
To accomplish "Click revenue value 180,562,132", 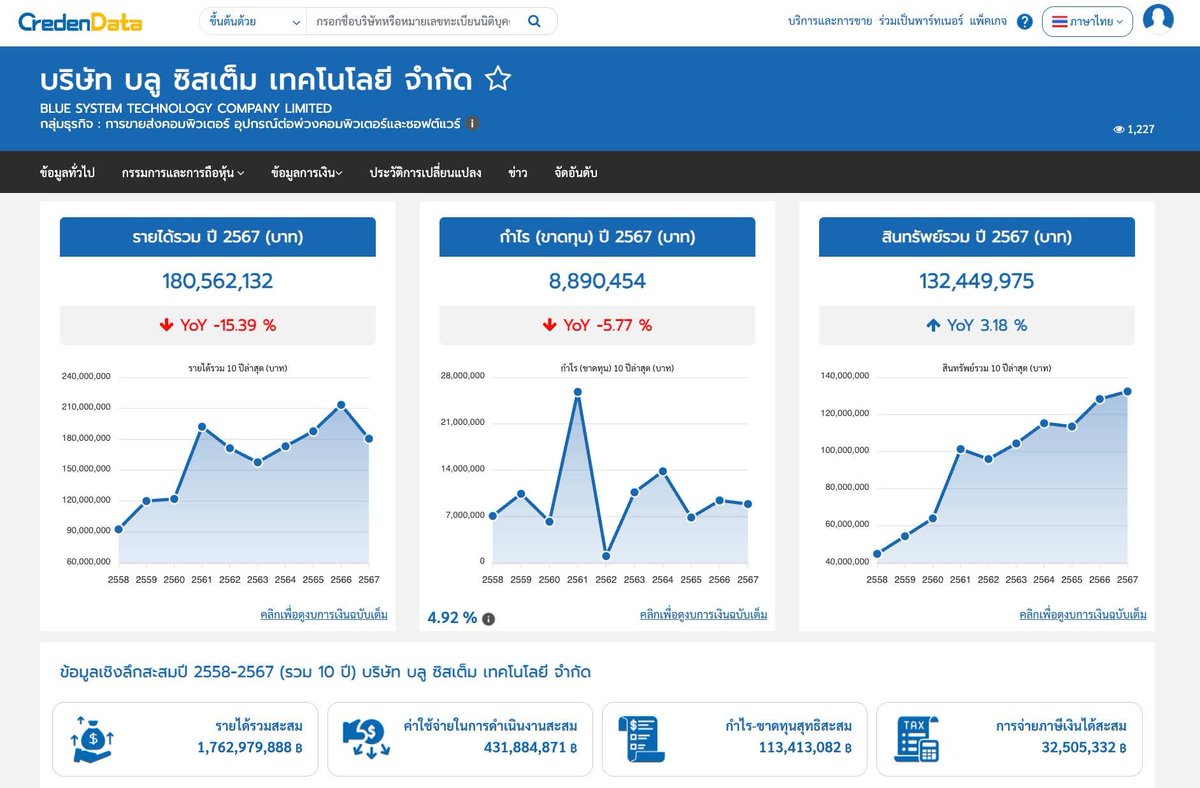I will pos(218,281).
